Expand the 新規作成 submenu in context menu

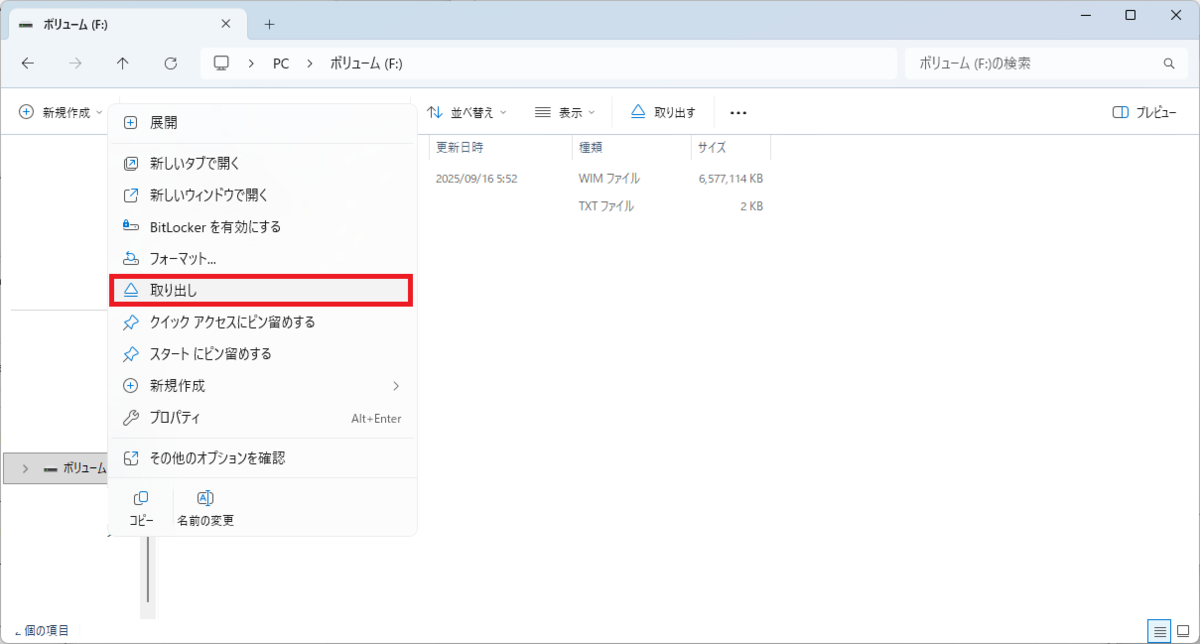[x=261, y=385]
